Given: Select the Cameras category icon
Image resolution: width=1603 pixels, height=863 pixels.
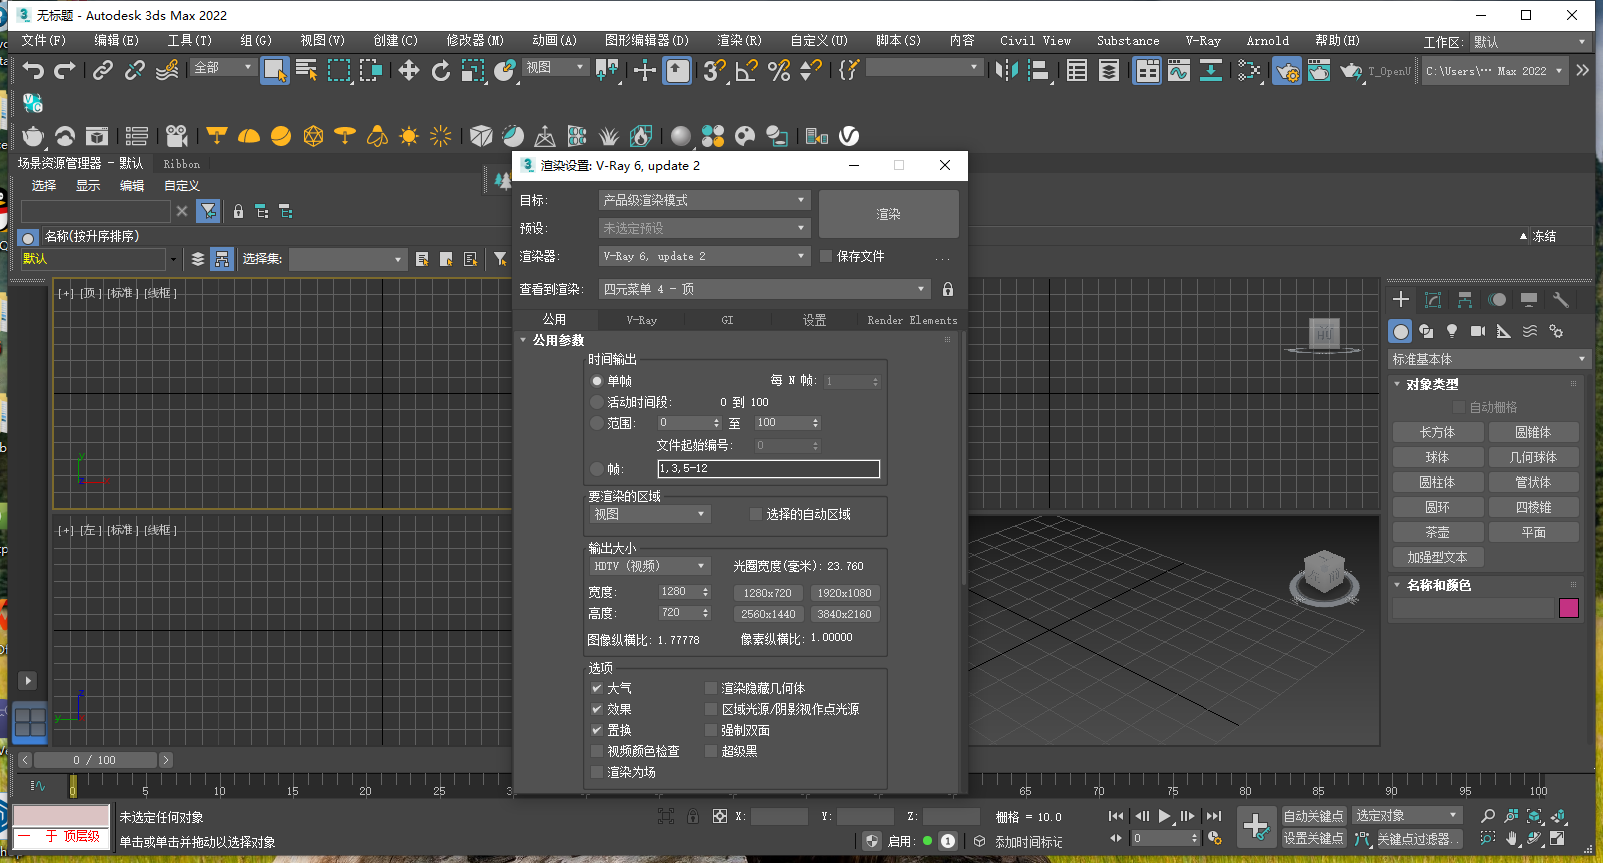Looking at the screenshot, I should click(x=1478, y=331).
